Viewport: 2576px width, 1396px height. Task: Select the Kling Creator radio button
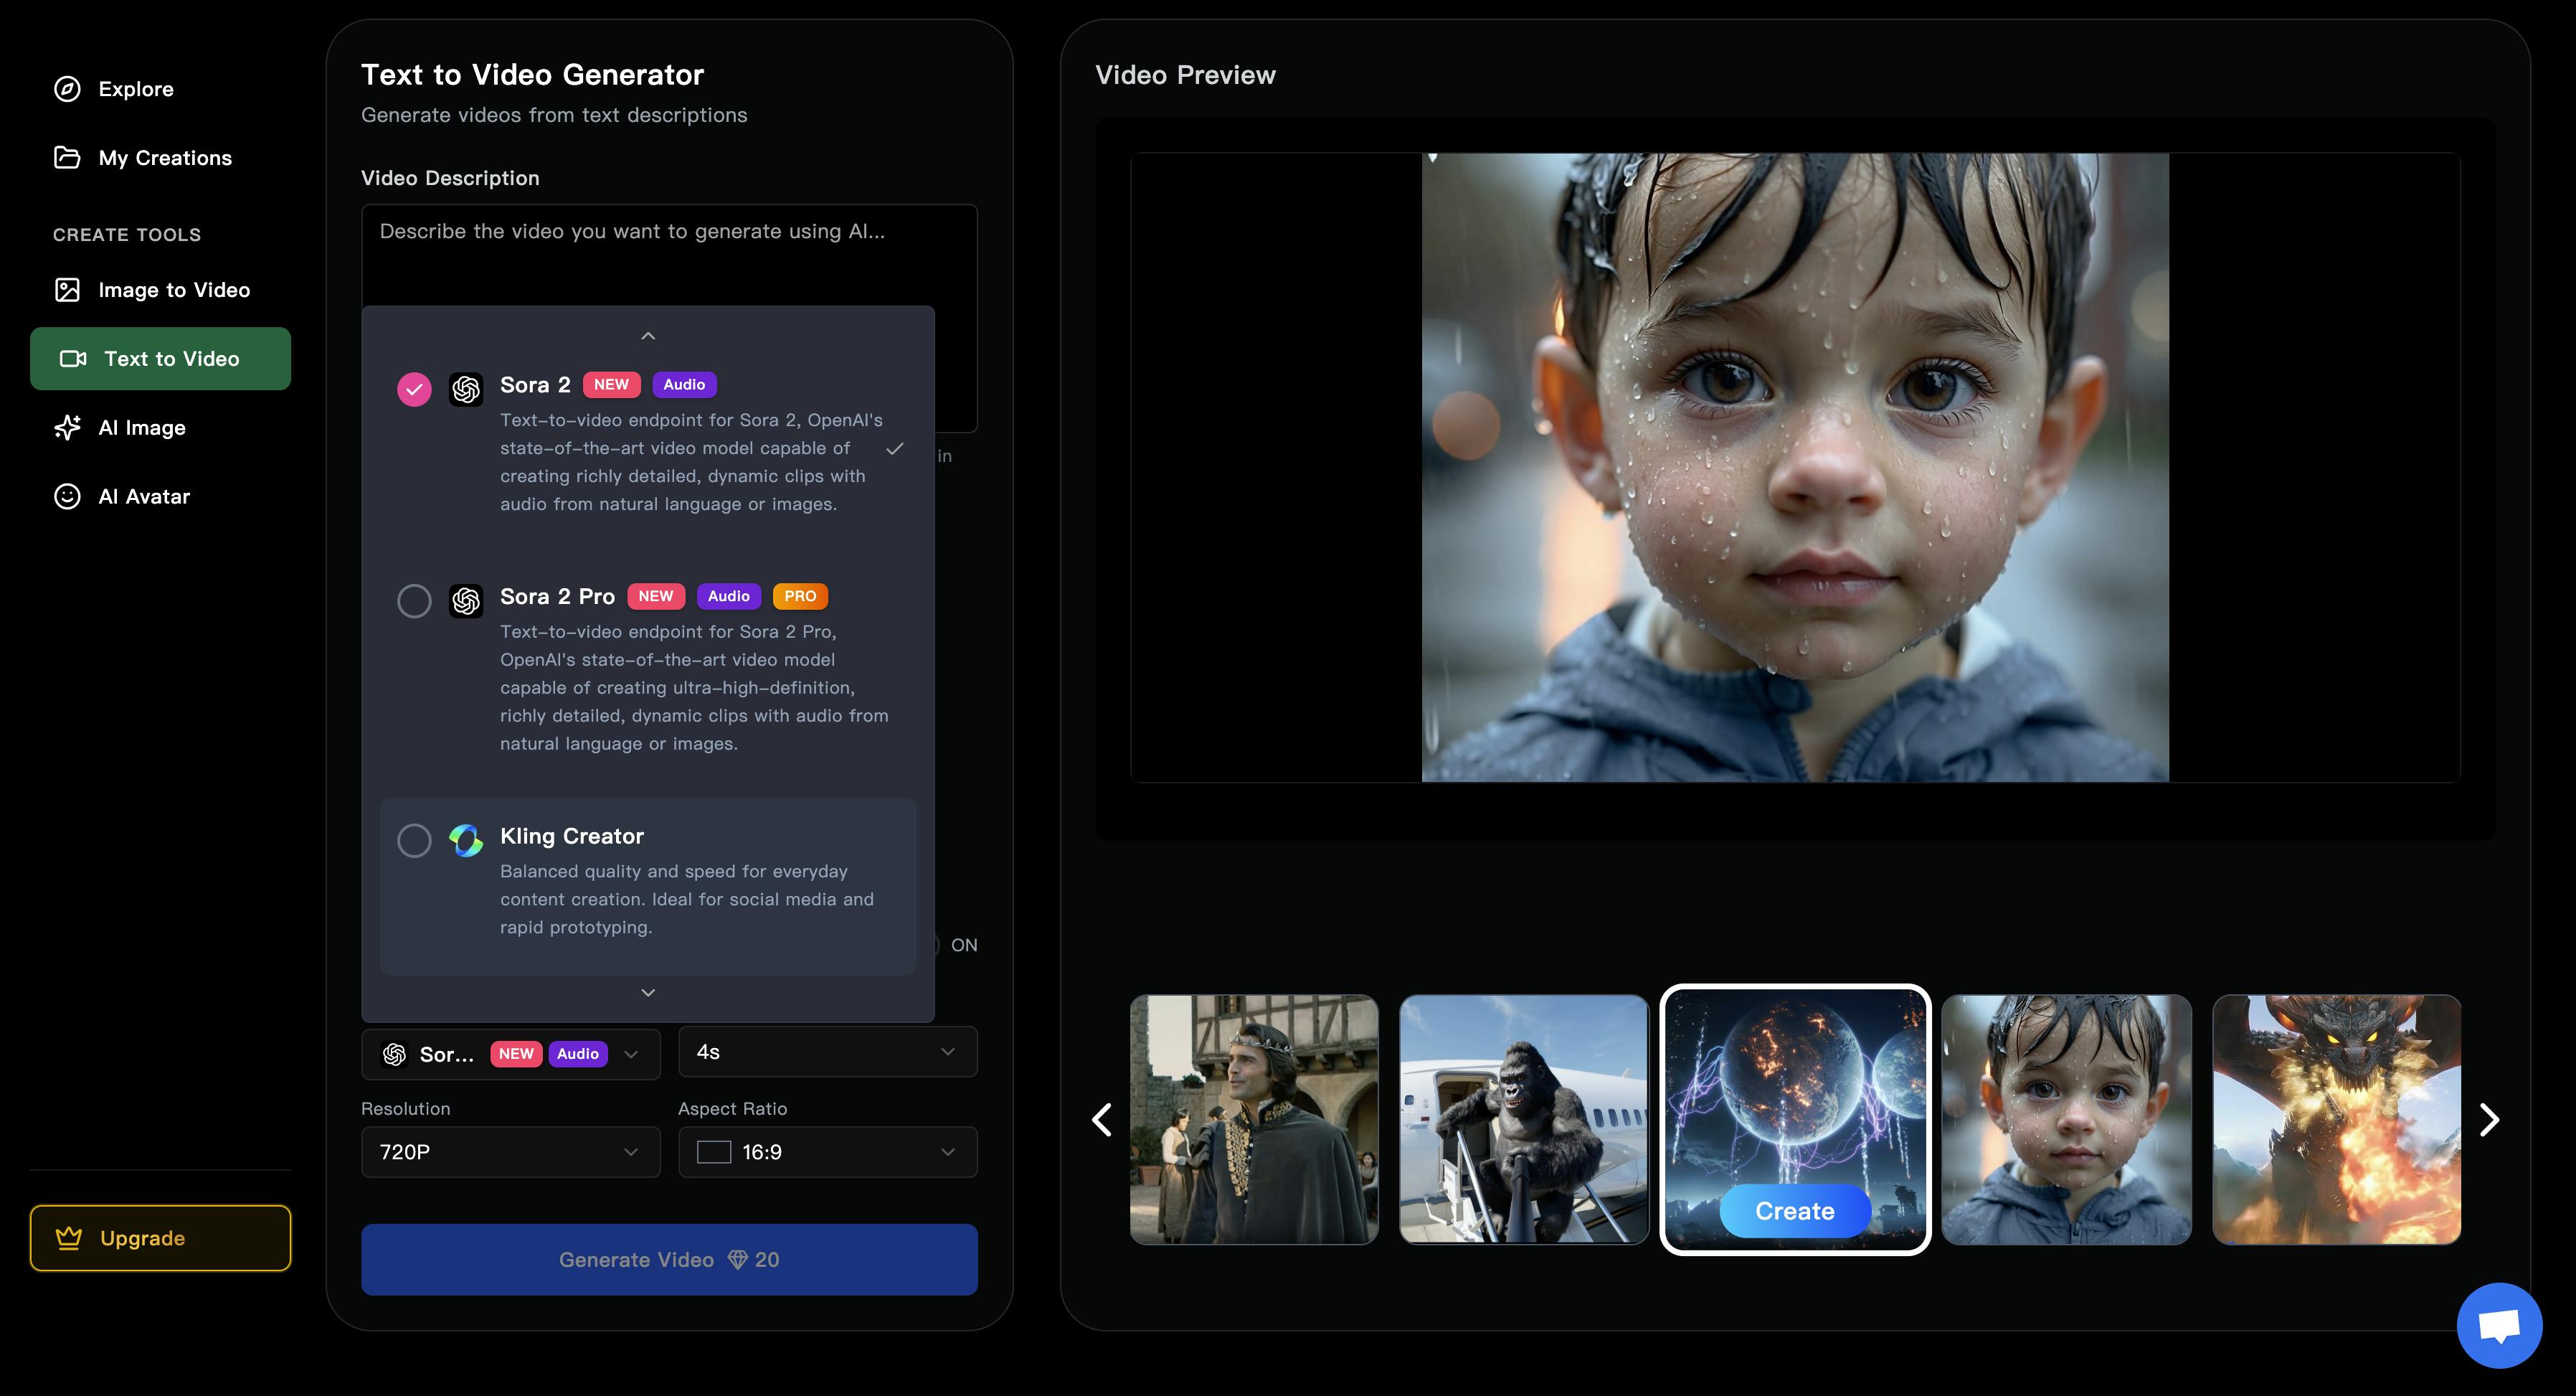414,841
